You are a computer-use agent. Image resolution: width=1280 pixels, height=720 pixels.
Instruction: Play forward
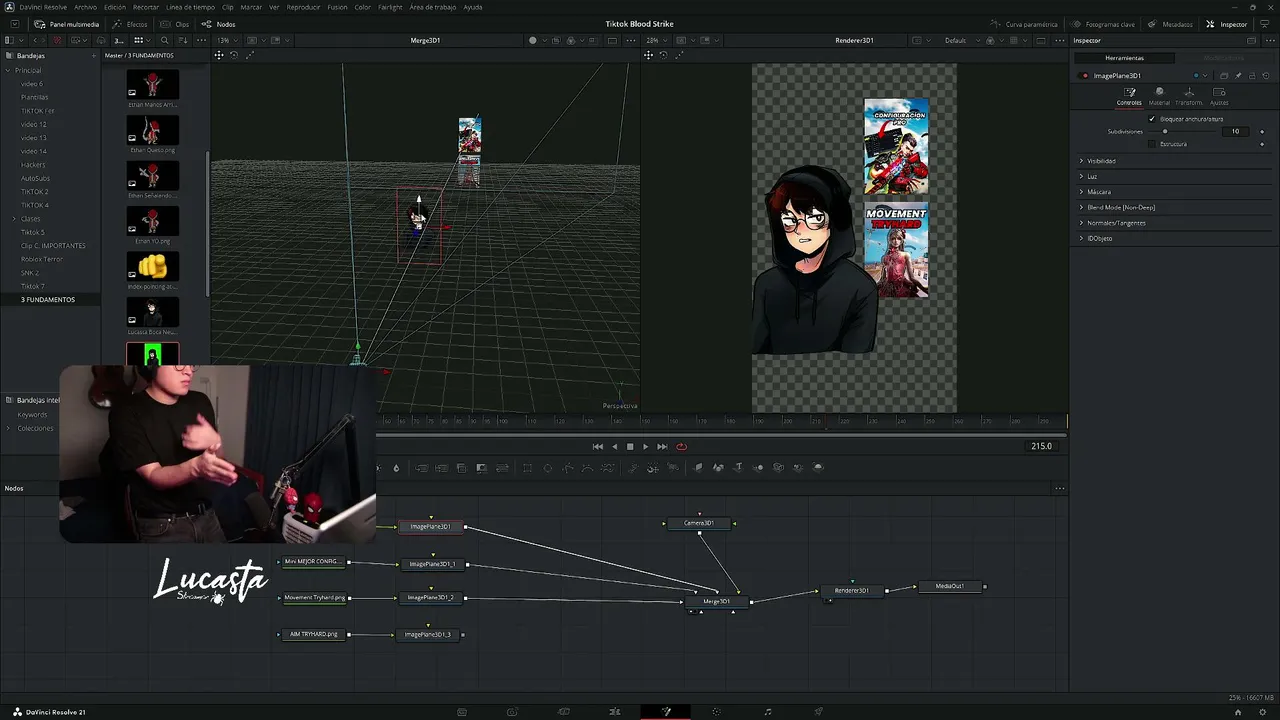[x=645, y=447]
